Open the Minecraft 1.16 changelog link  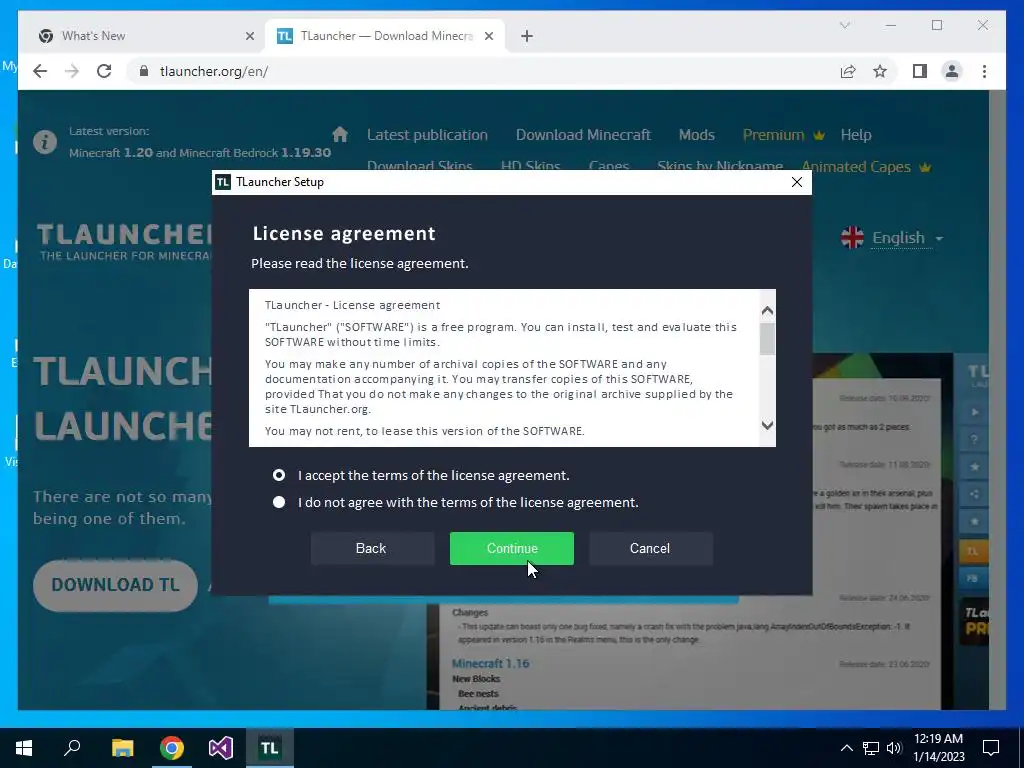[490, 664]
